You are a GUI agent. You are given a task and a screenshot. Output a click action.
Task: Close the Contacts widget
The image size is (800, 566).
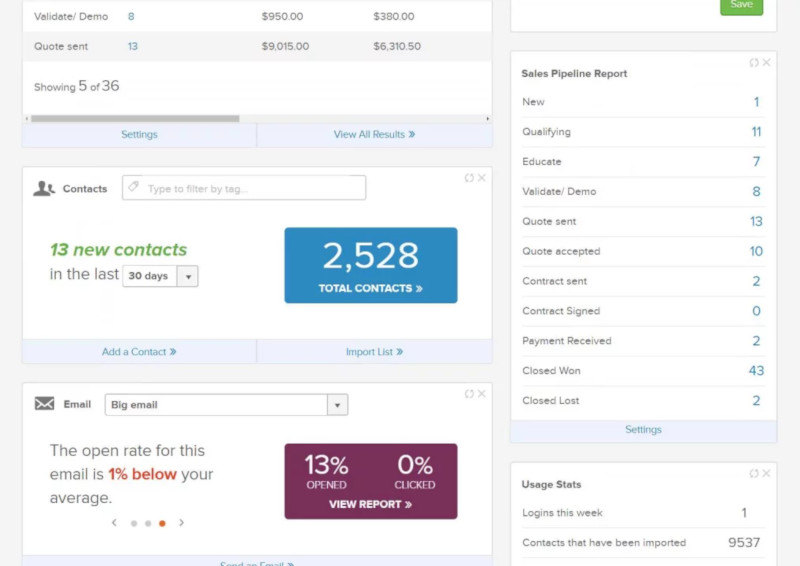click(481, 178)
